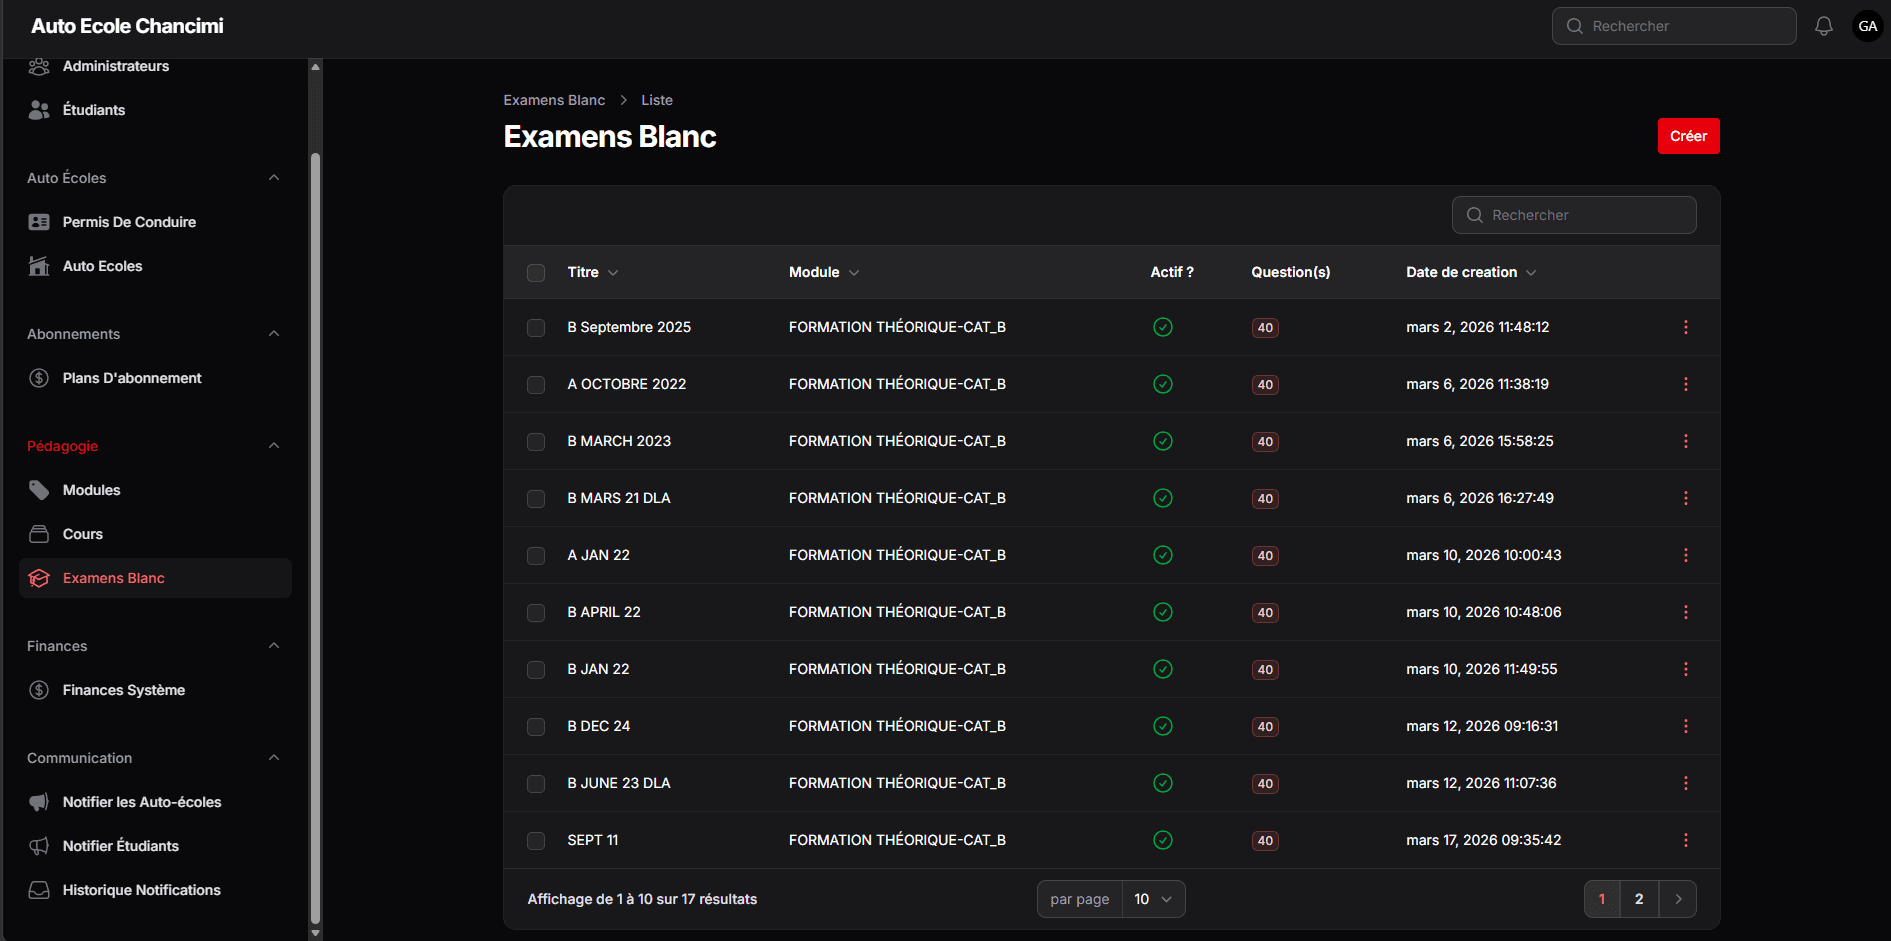Open row actions for B Septembre 2025
The width and height of the screenshot is (1891, 941).
[1685, 327]
